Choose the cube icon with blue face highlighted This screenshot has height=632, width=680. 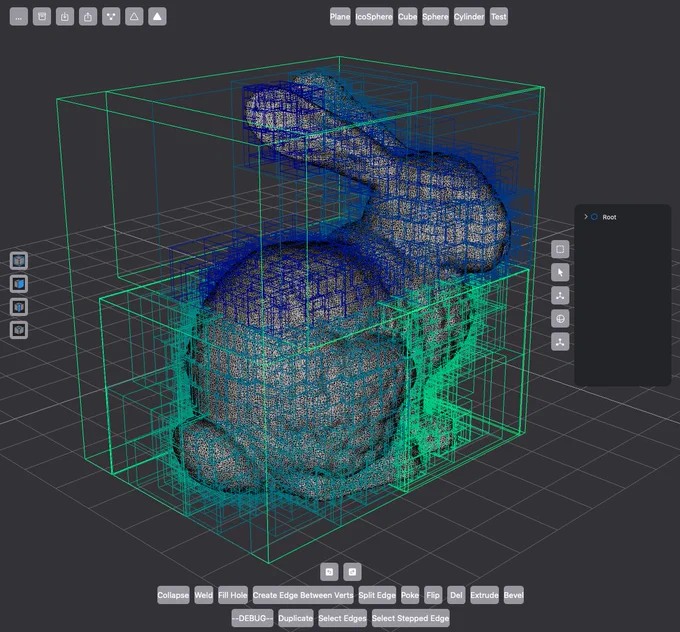pyautogui.click(x=19, y=284)
